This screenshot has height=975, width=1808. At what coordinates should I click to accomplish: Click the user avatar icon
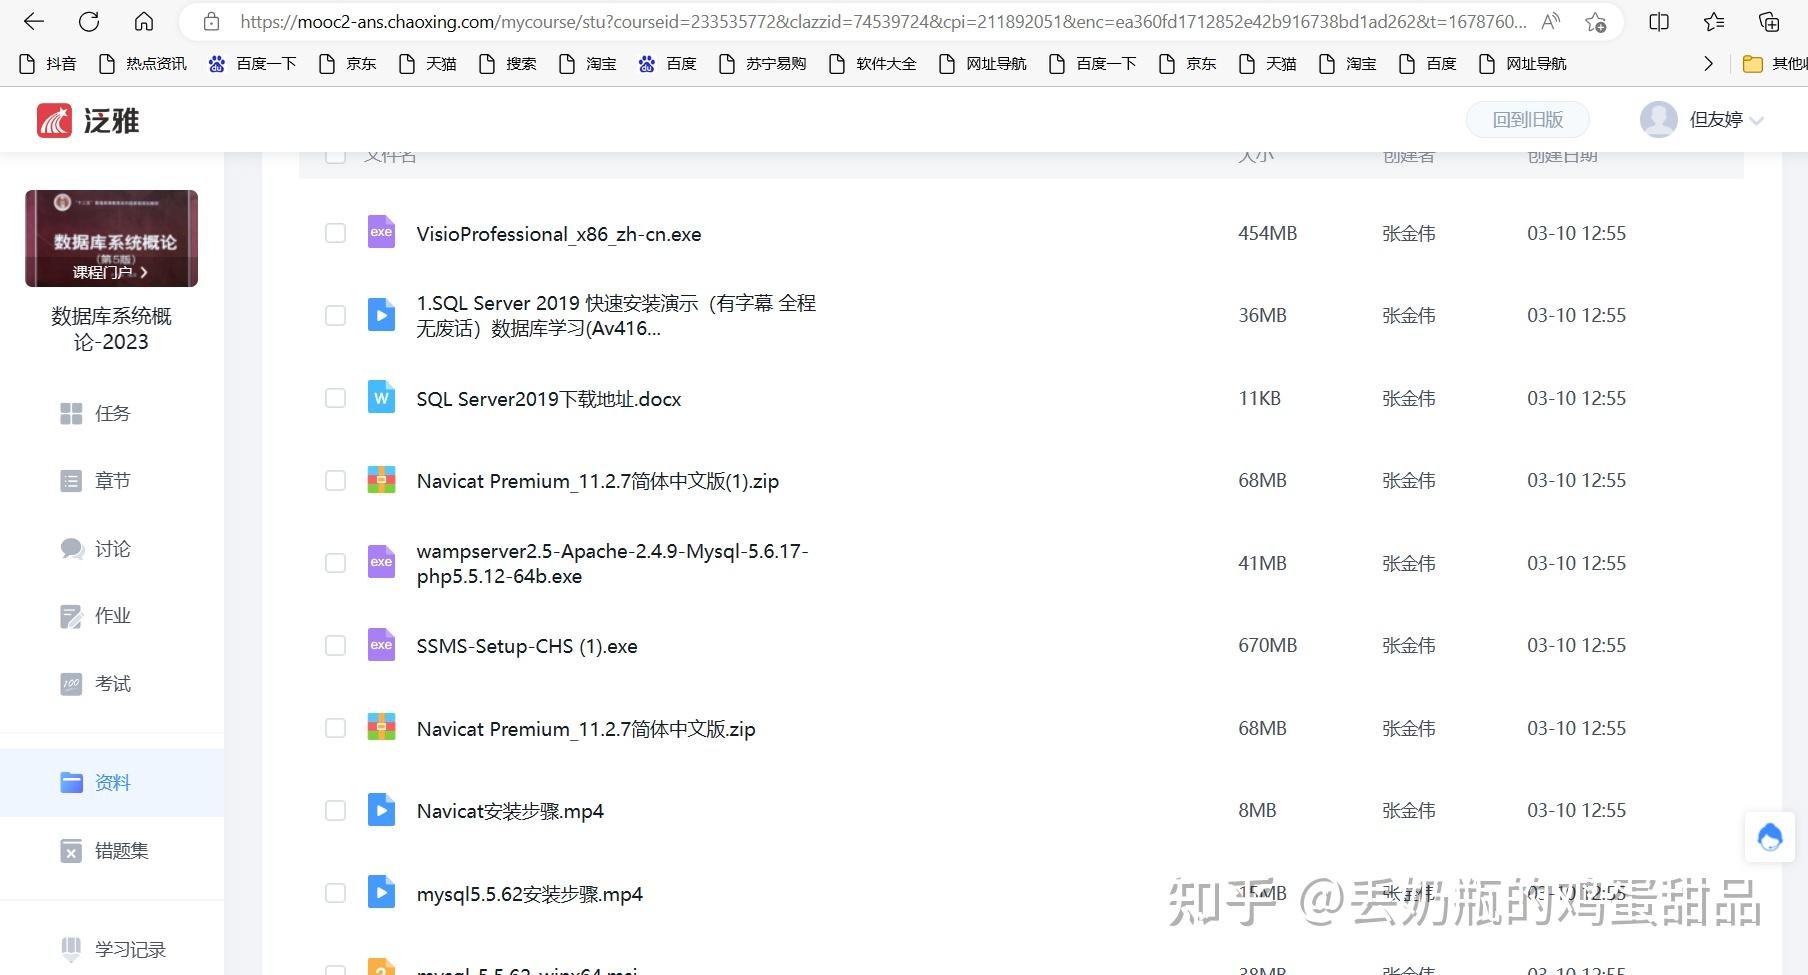(x=1659, y=120)
